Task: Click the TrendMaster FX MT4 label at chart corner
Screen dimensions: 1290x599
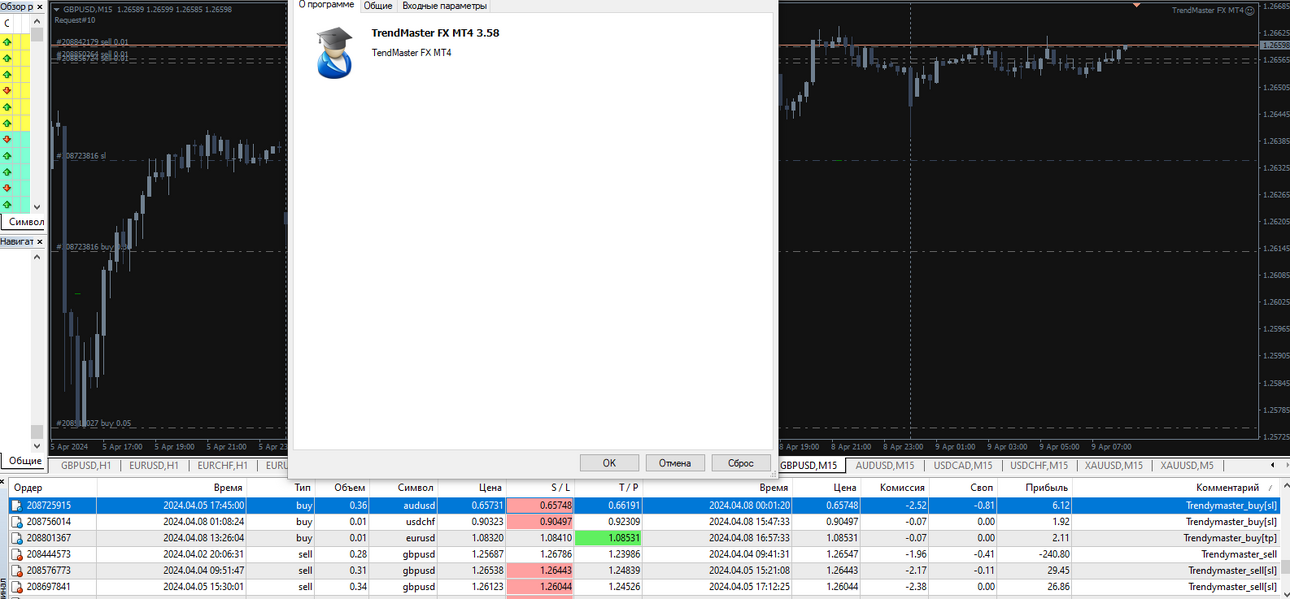Action: pos(1208,10)
